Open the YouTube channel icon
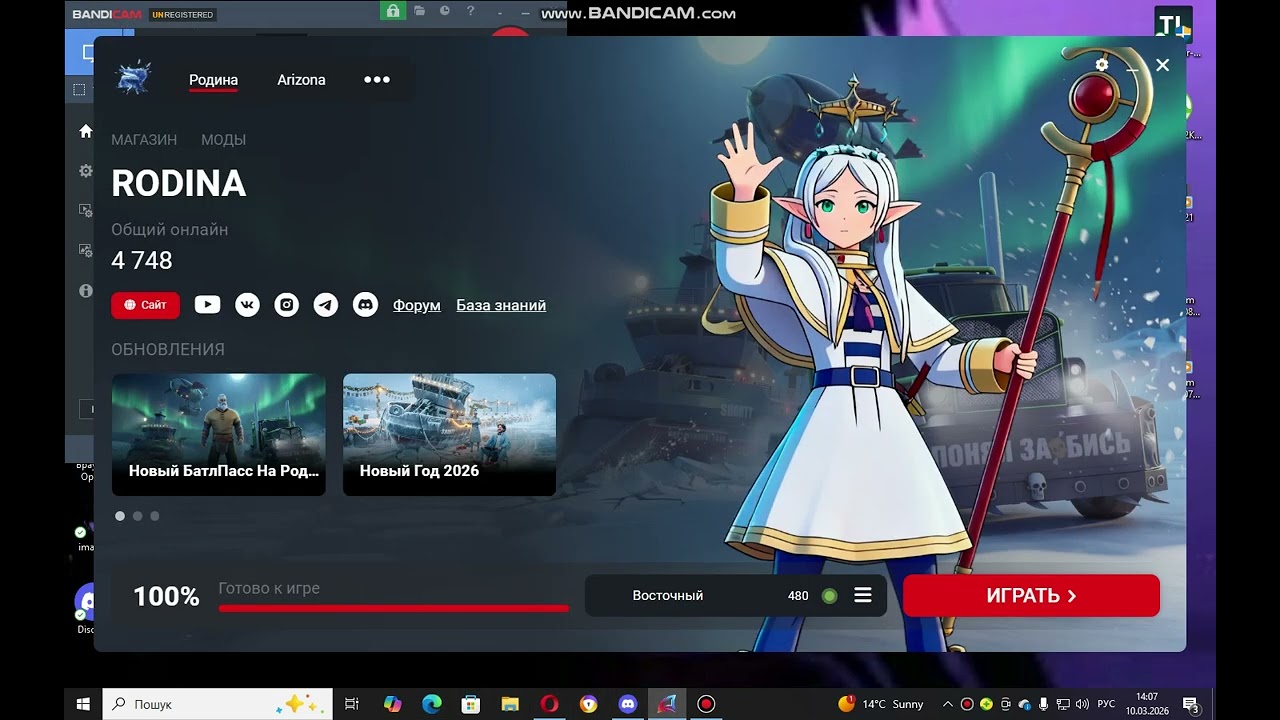 (207, 305)
